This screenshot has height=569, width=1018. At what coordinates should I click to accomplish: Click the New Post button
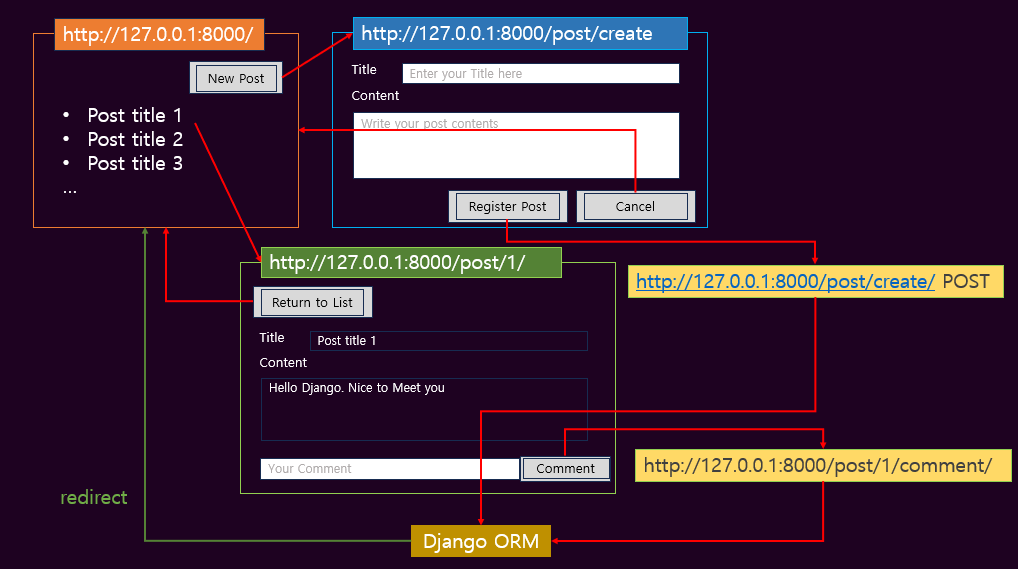pyautogui.click(x=236, y=78)
